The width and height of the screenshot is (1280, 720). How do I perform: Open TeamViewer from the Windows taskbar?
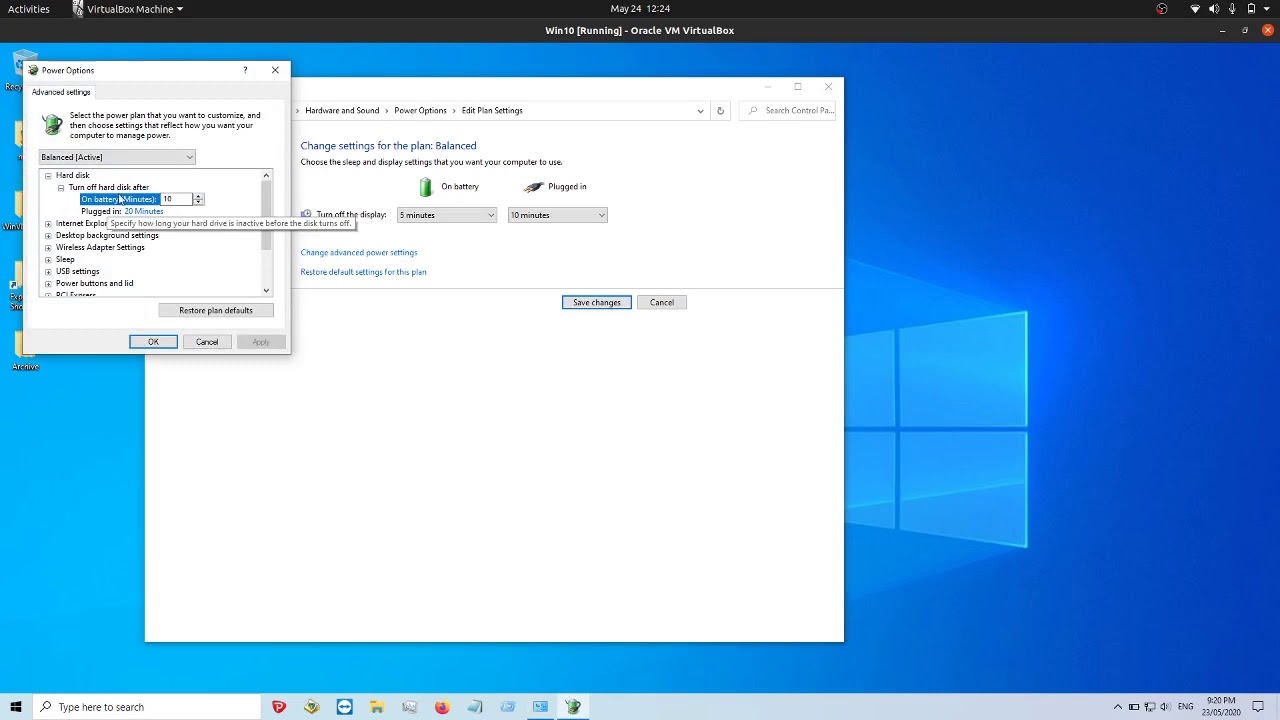coord(344,707)
